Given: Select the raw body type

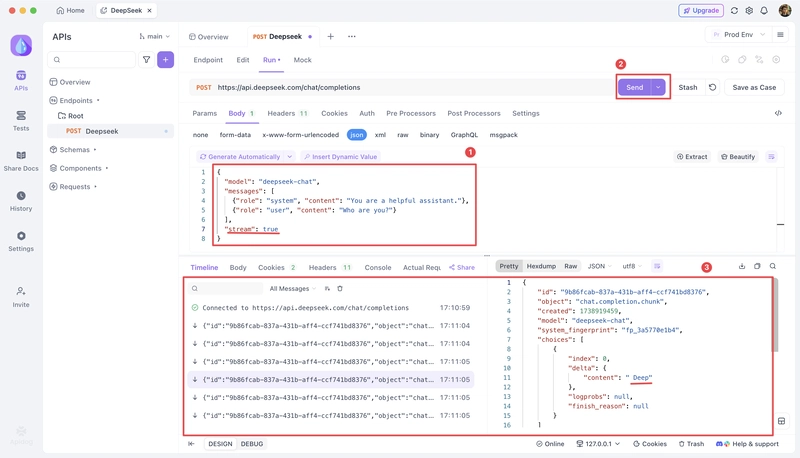Looking at the screenshot, I should (403, 135).
